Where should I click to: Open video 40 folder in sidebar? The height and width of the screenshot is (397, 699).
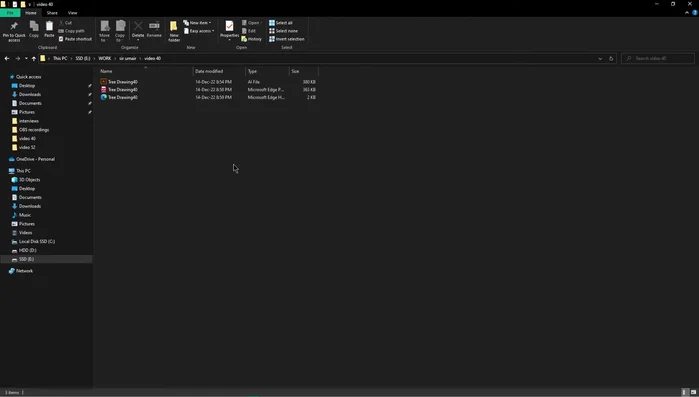coord(27,139)
